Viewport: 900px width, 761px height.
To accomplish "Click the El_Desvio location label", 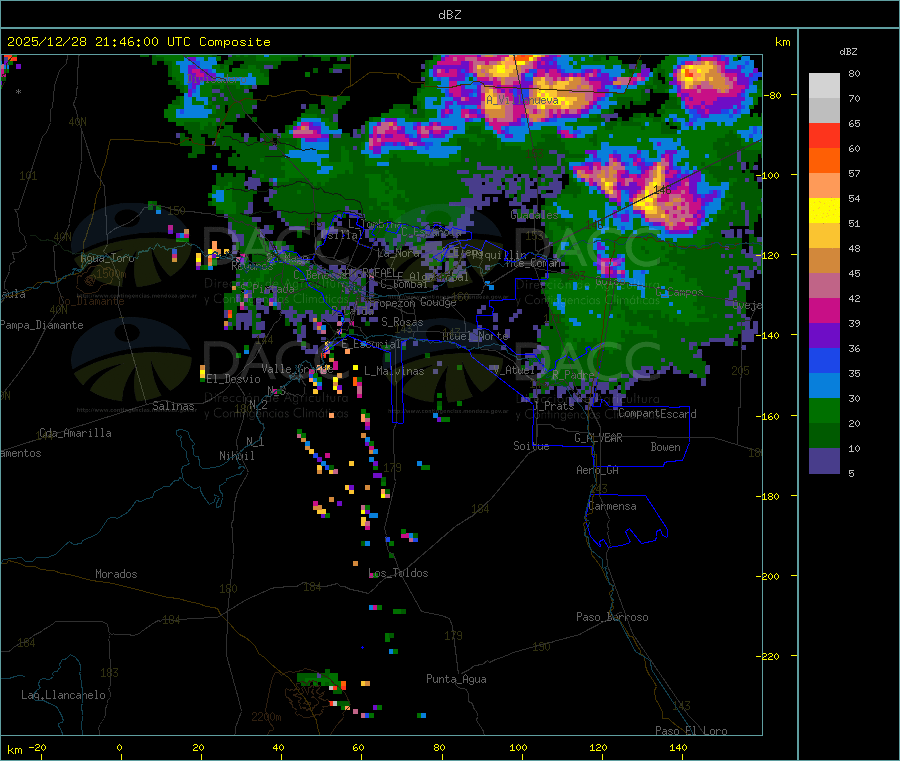I will [x=233, y=379].
